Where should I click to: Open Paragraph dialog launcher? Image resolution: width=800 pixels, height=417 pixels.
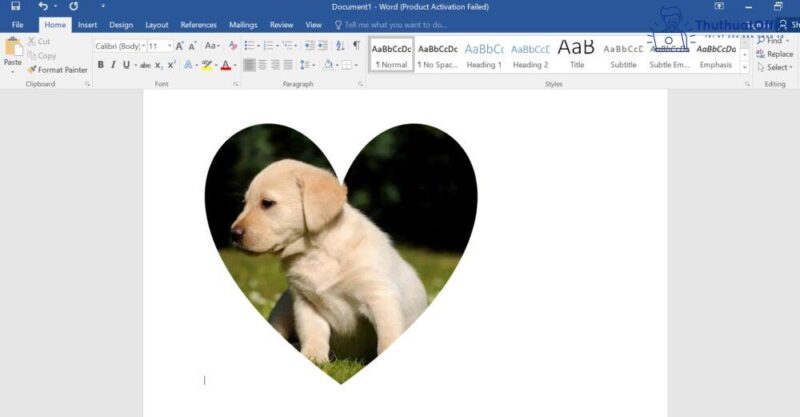tap(360, 84)
